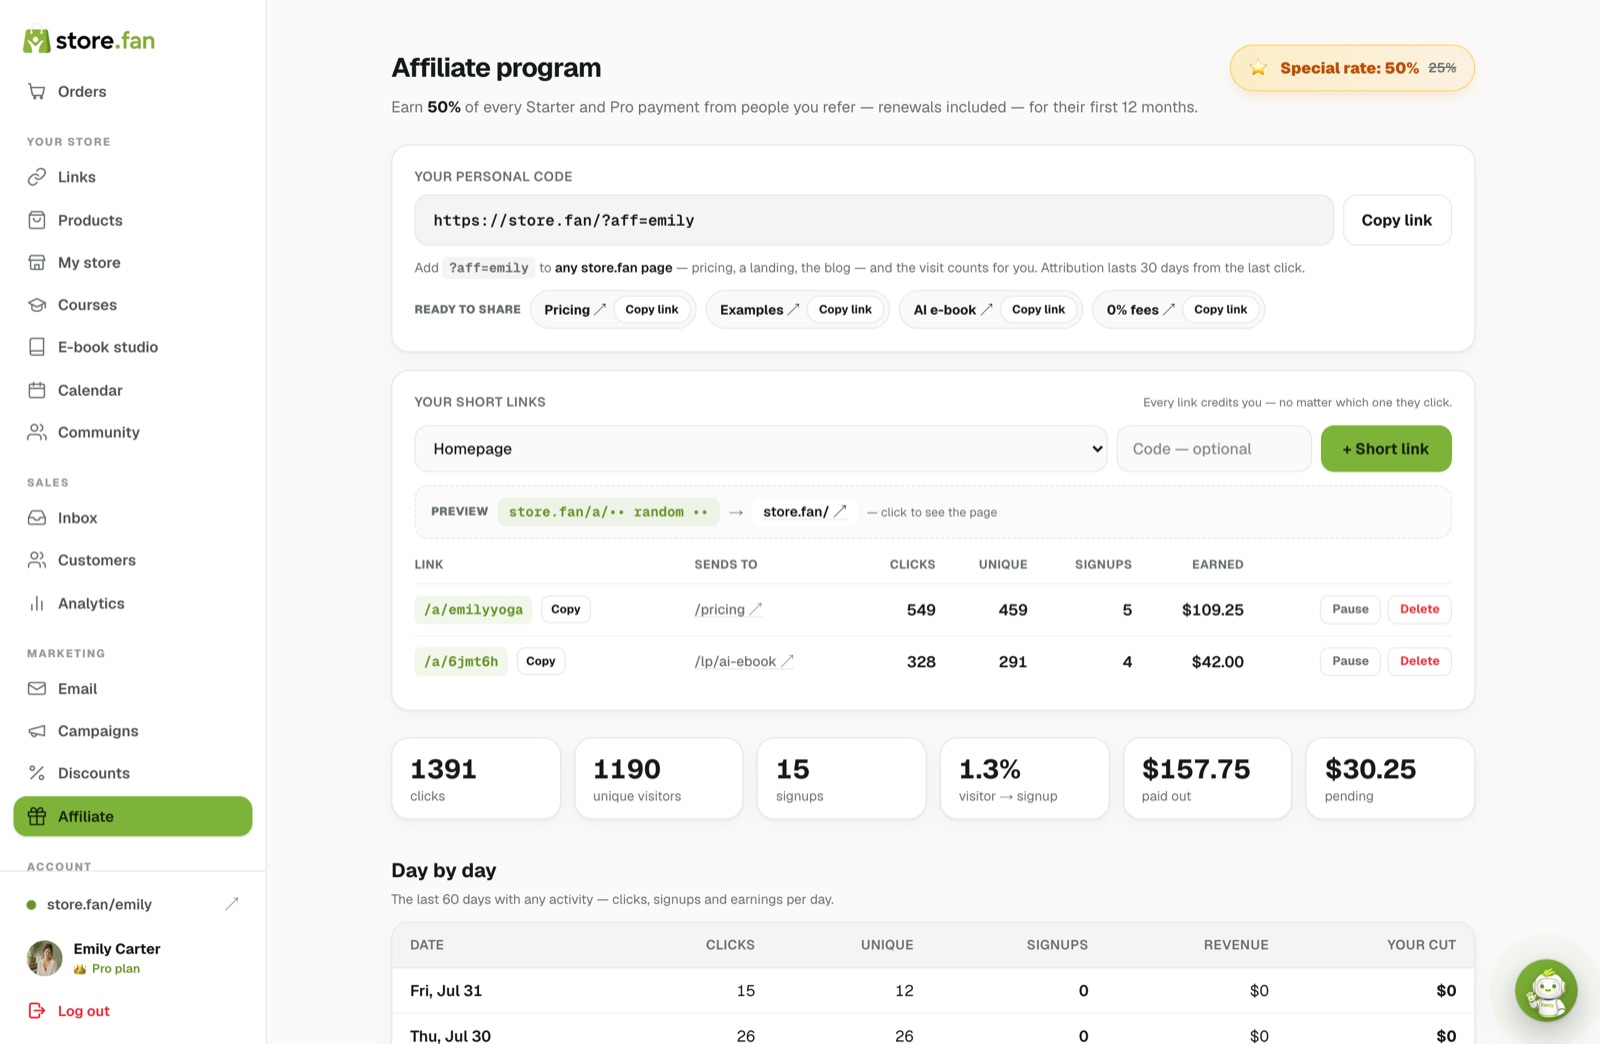
Task: Click the Community people icon
Action: [x=37, y=432]
